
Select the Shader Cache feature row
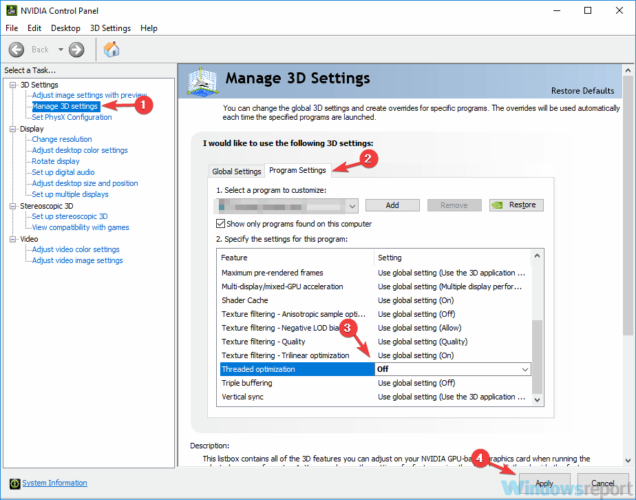(x=375, y=300)
